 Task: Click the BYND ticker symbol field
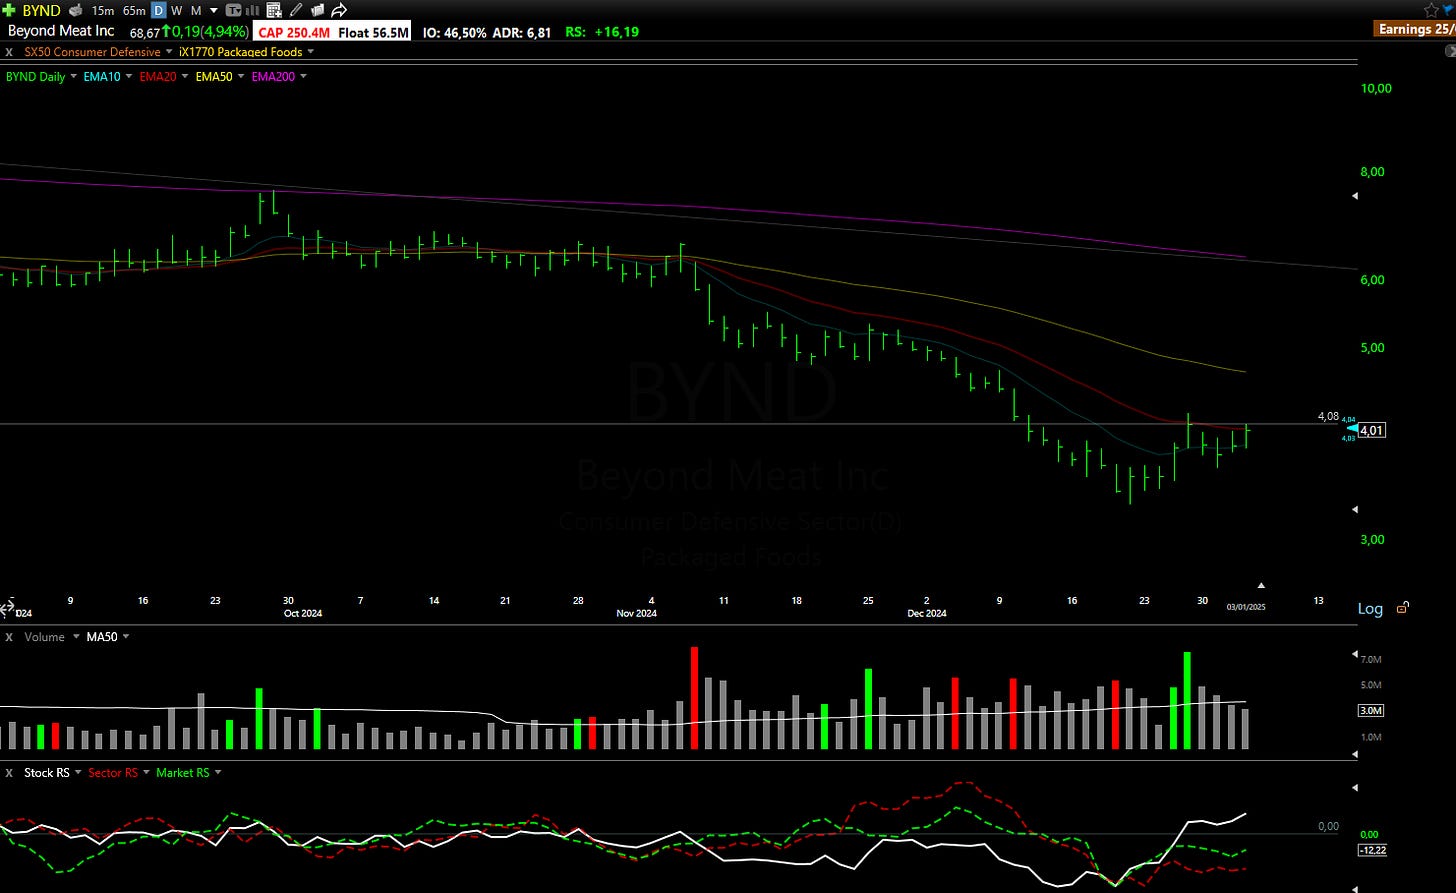[41, 10]
